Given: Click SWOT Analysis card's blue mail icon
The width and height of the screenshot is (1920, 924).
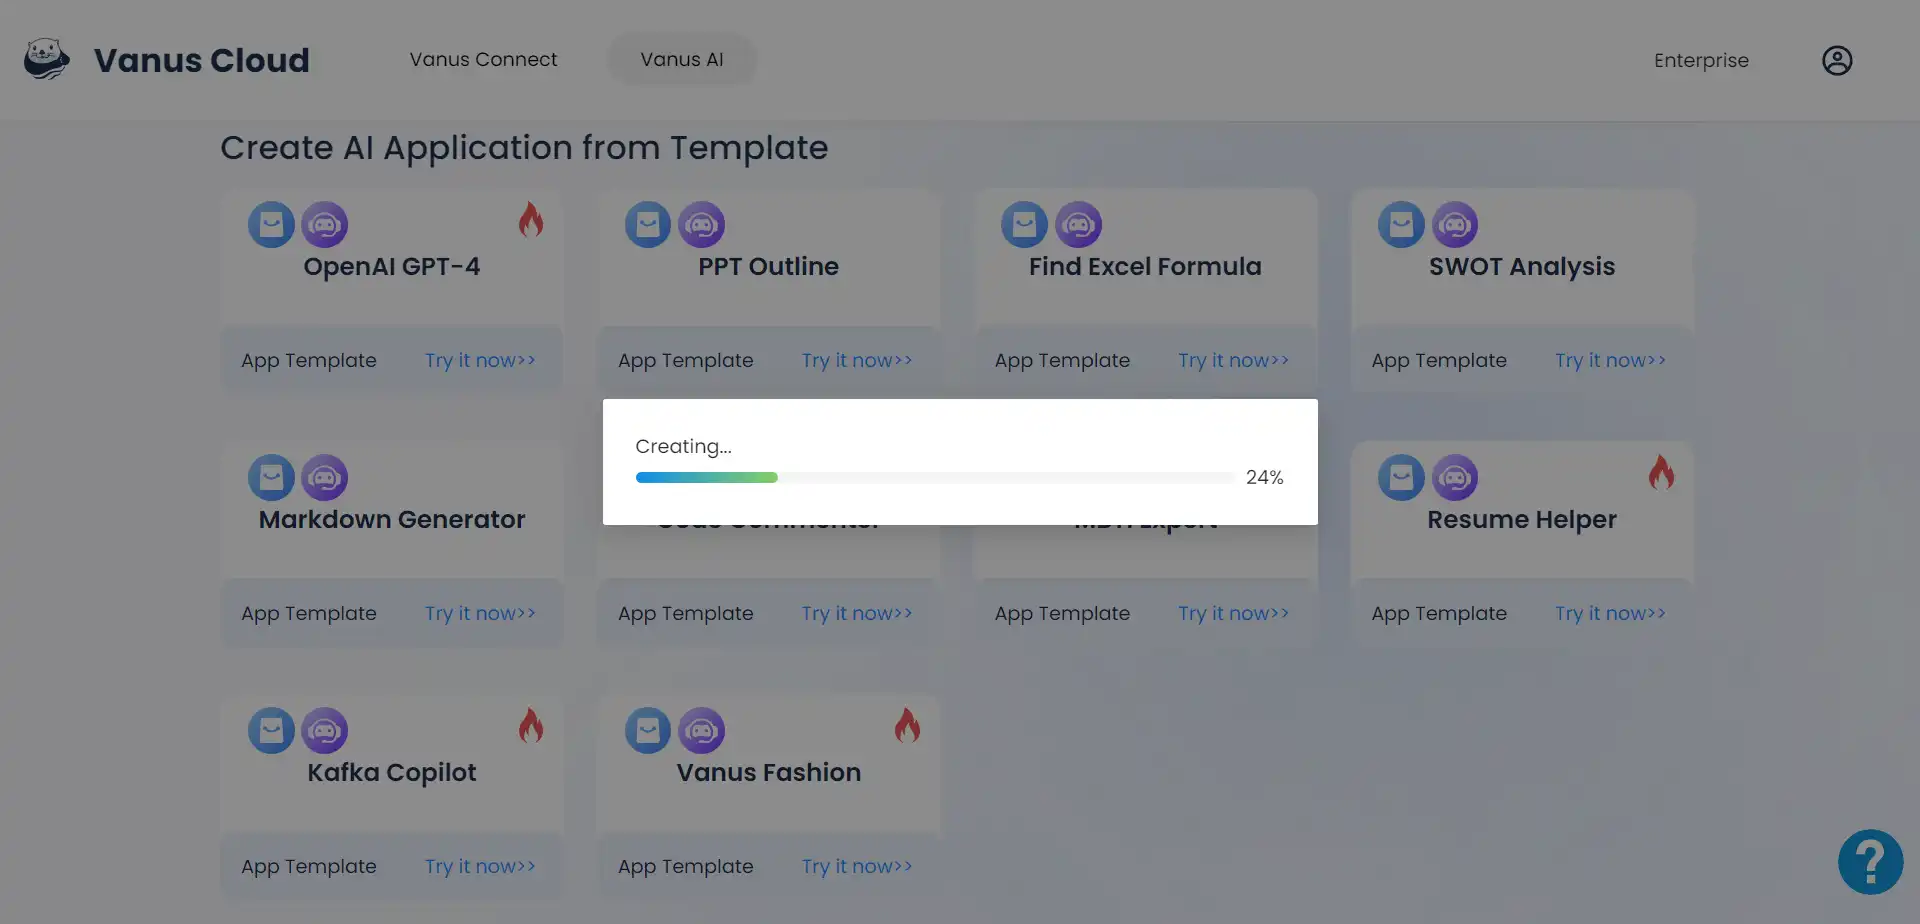Looking at the screenshot, I should pyautogui.click(x=1401, y=225).
